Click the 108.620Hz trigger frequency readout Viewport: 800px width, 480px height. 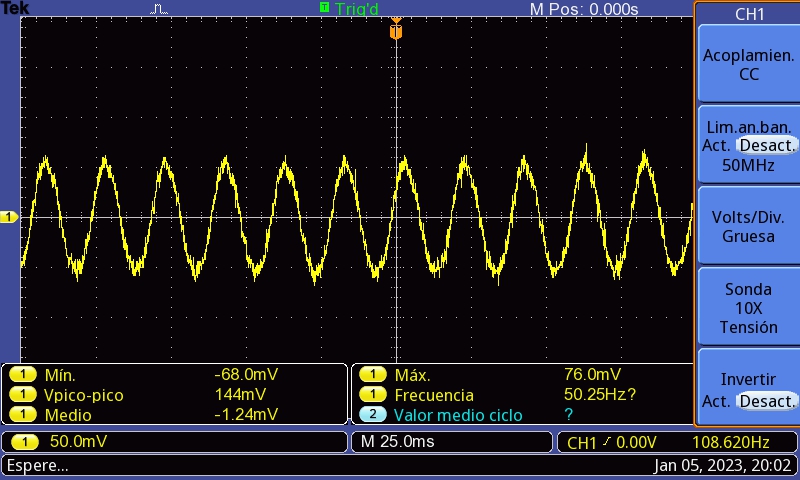pyautogui.click(x=731, y=443)
